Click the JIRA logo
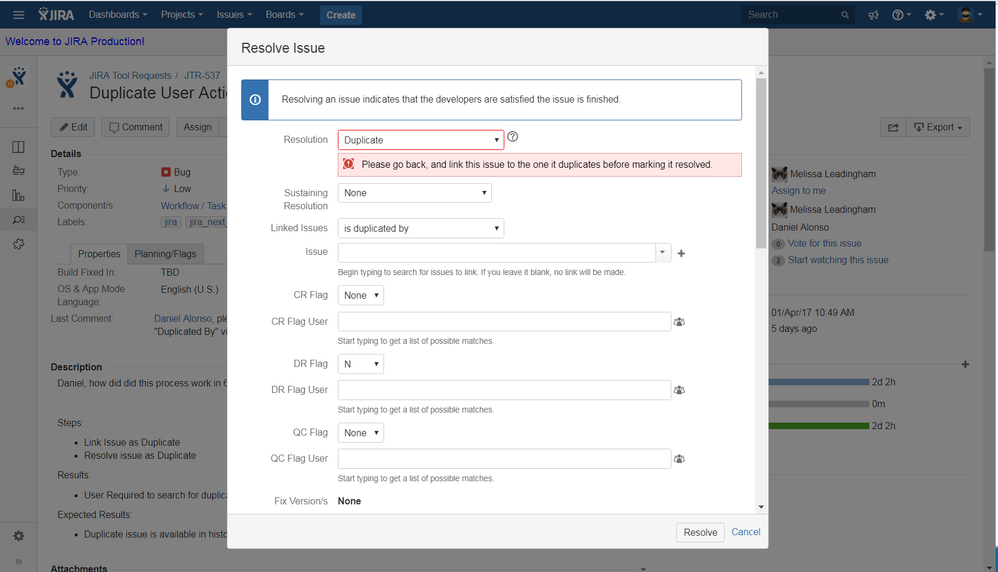 56,14
